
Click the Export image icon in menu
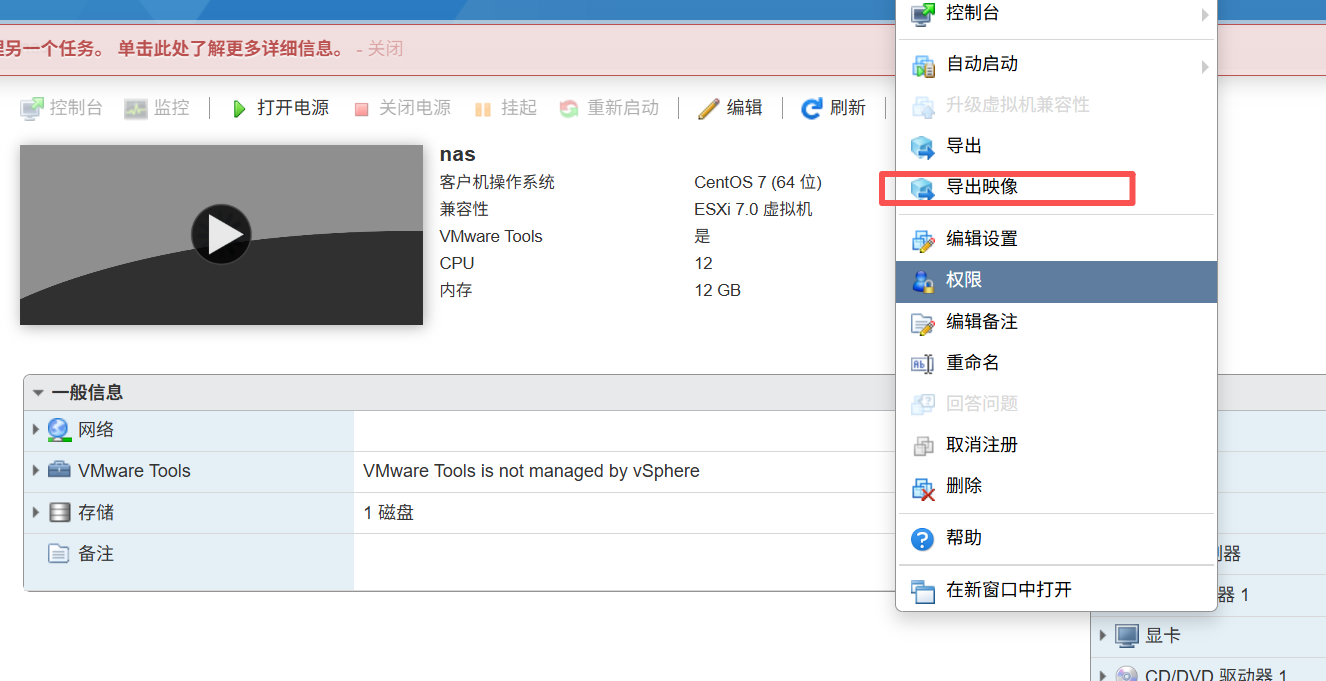pos(922,188)
